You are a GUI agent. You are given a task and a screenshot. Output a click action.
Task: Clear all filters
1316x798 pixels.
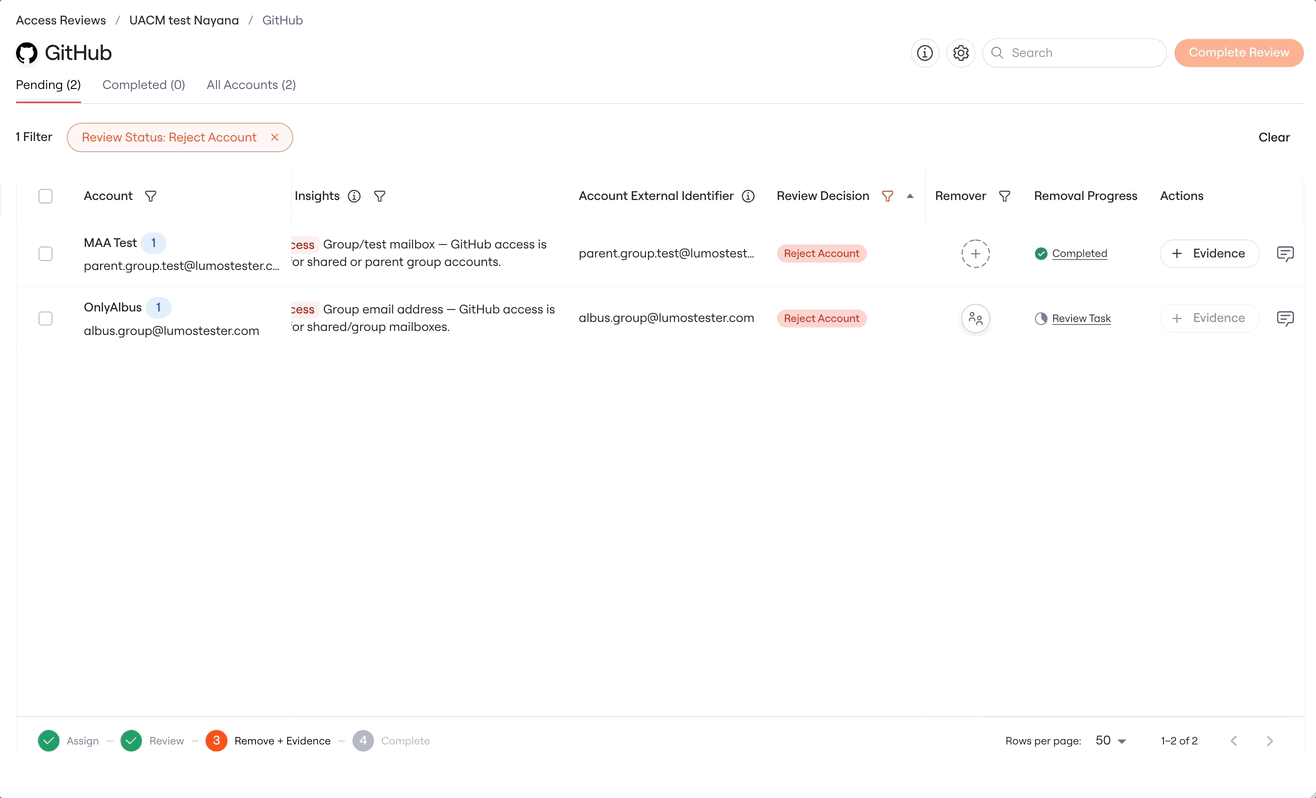[1274, 137]
